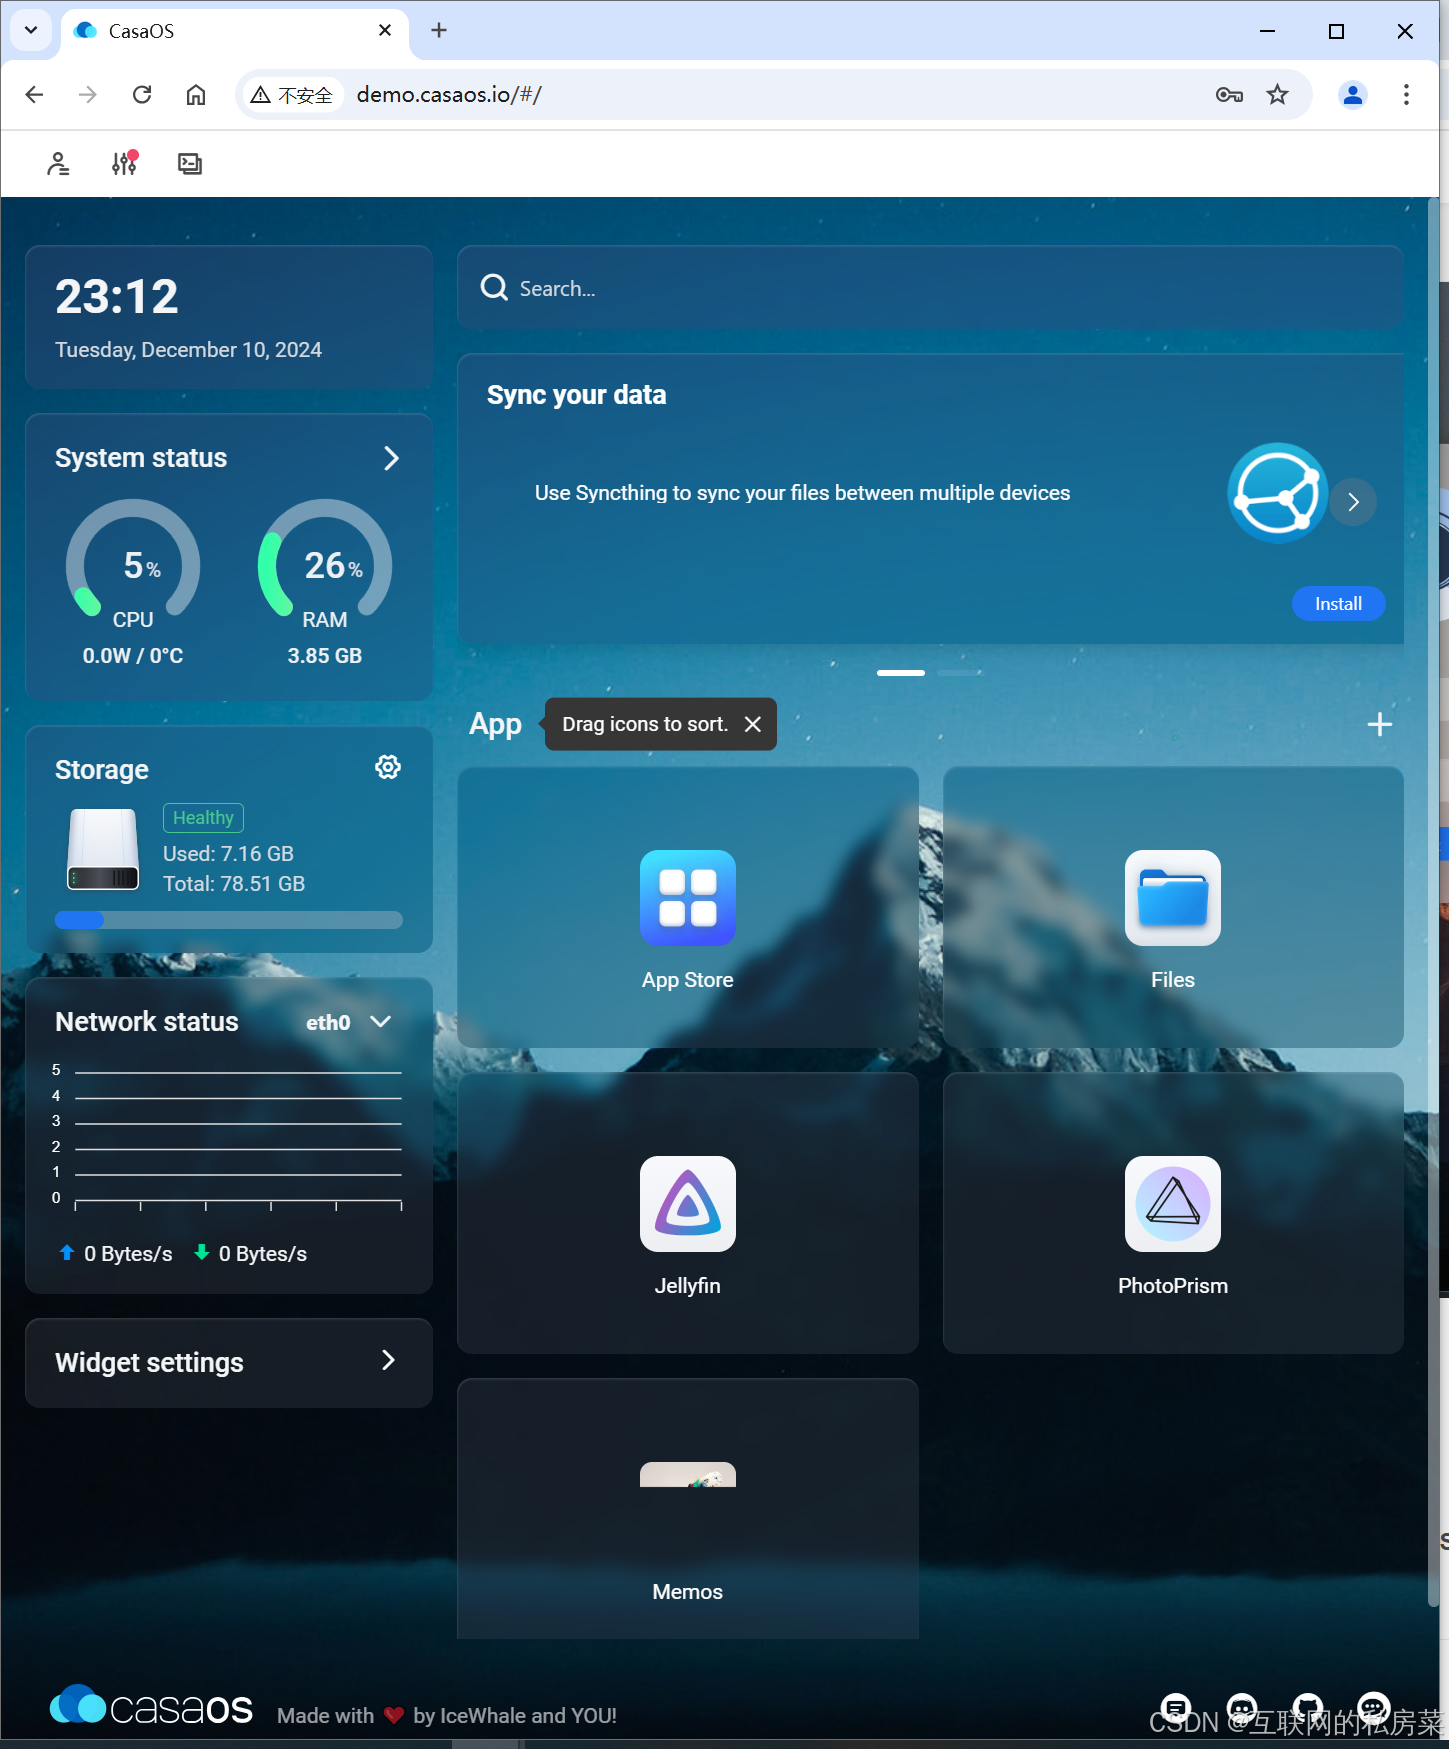Image resolution: width=1449 pixels, height=1749 pixels.
Task: Click the Syncthing logo icon
Action: point(1277,493)
